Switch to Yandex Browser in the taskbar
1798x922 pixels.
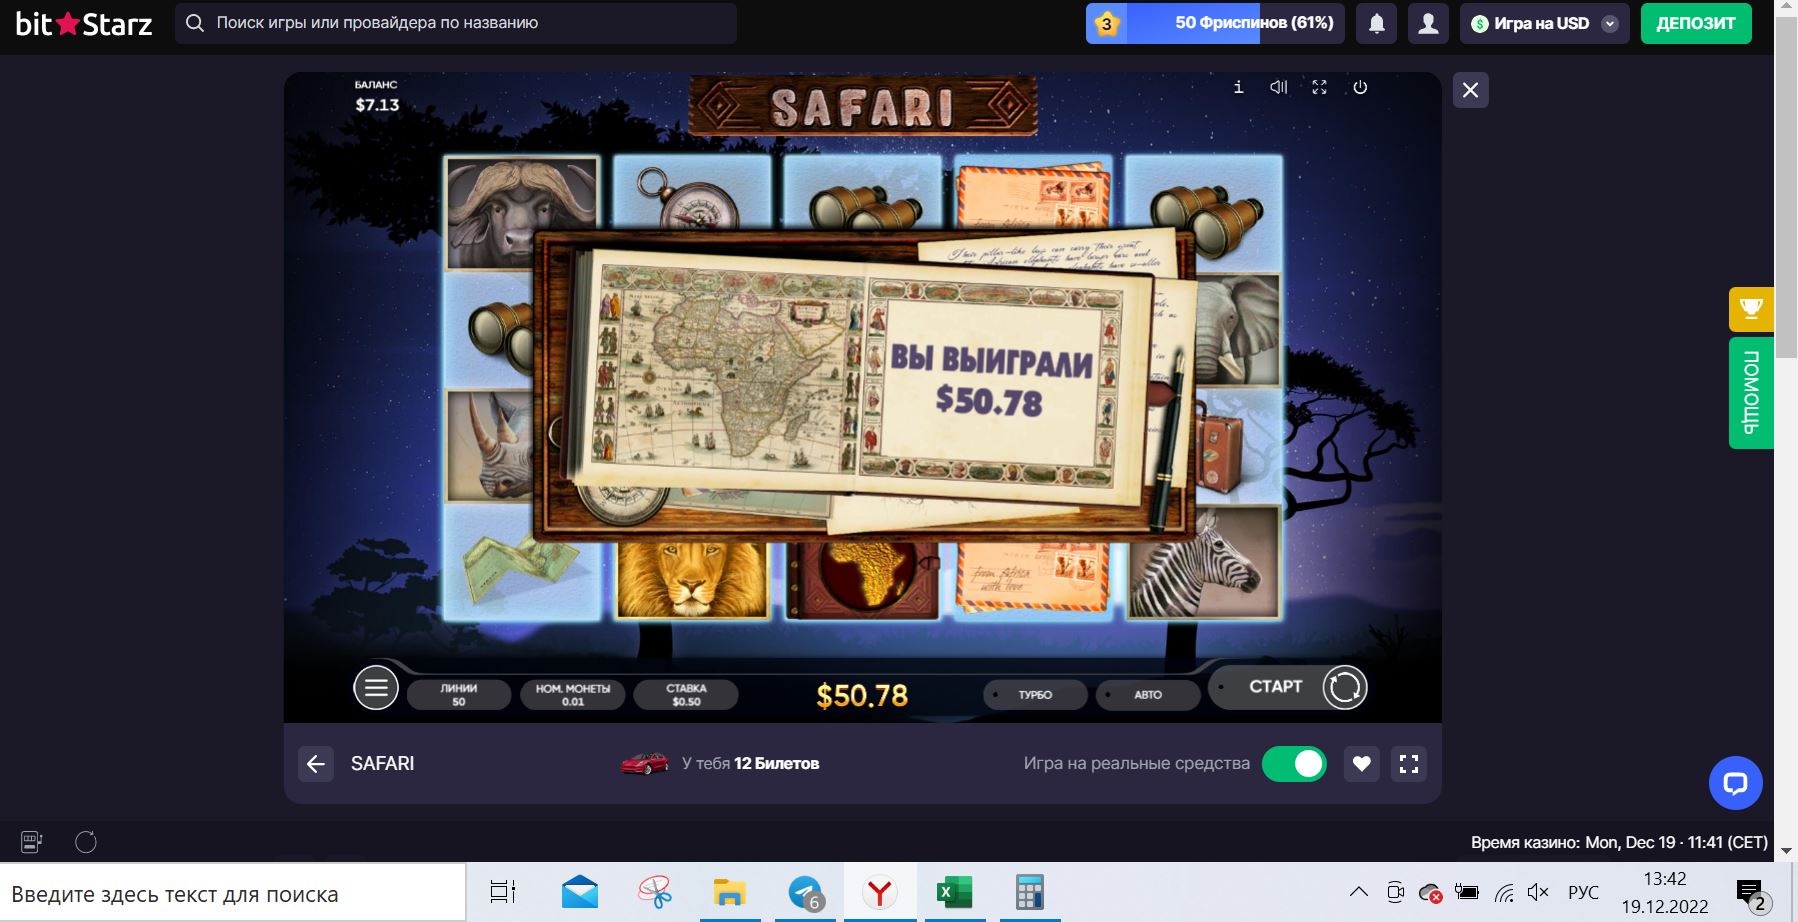tap(880, 892)
